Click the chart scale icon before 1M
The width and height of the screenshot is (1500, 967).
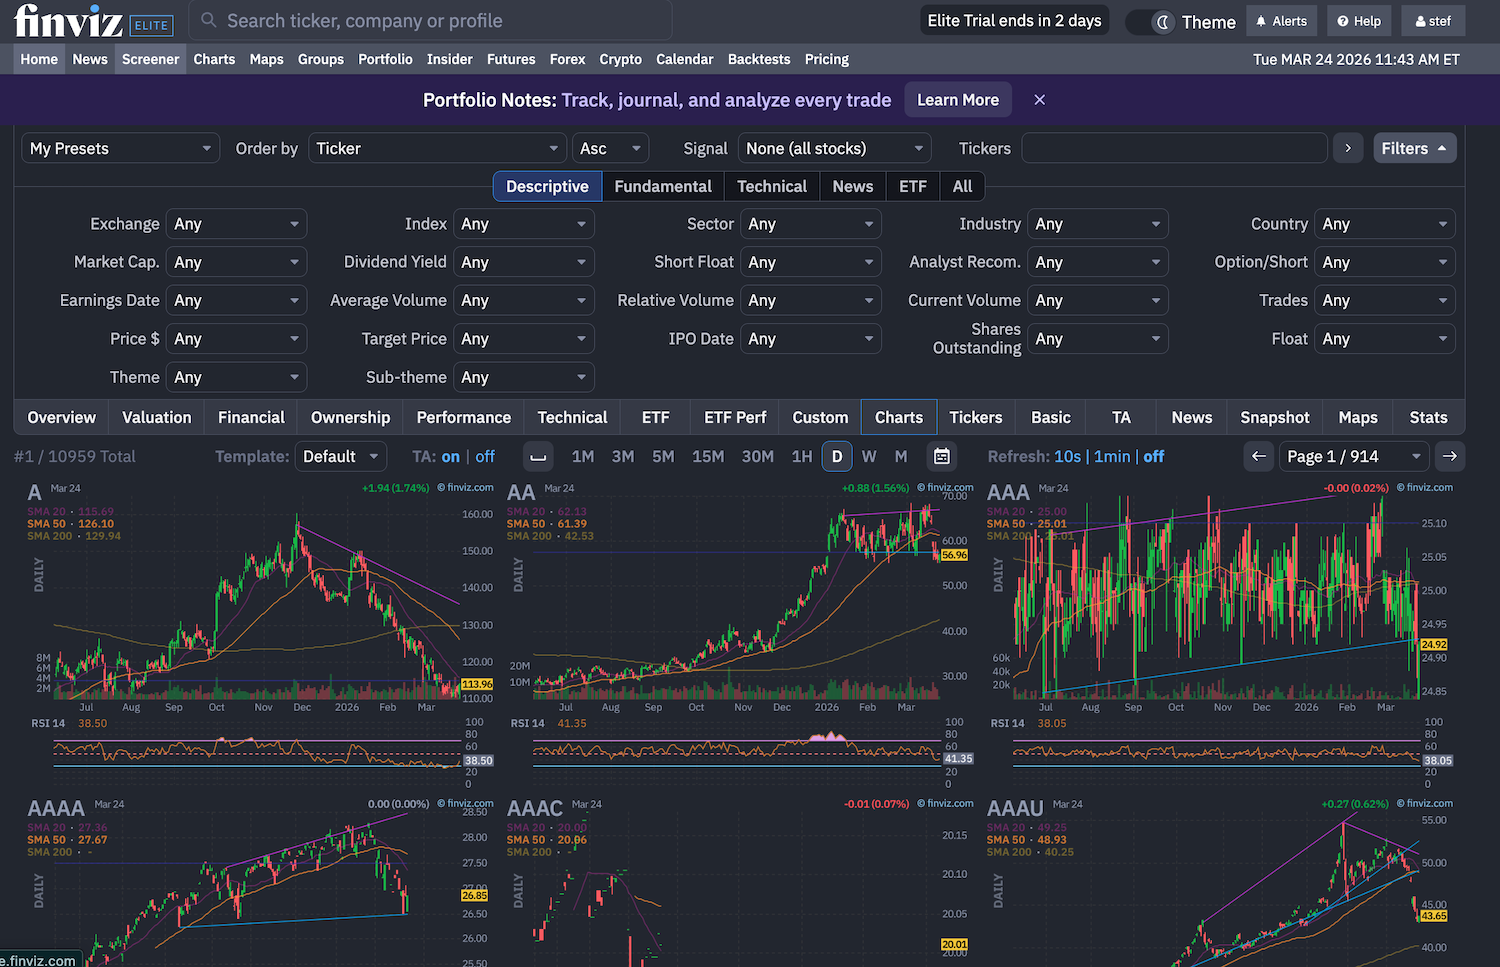538,457
